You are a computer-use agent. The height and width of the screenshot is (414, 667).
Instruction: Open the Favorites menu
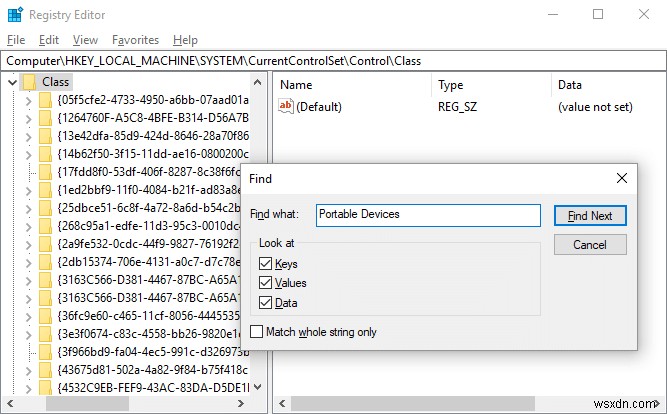tap(135, 40)
